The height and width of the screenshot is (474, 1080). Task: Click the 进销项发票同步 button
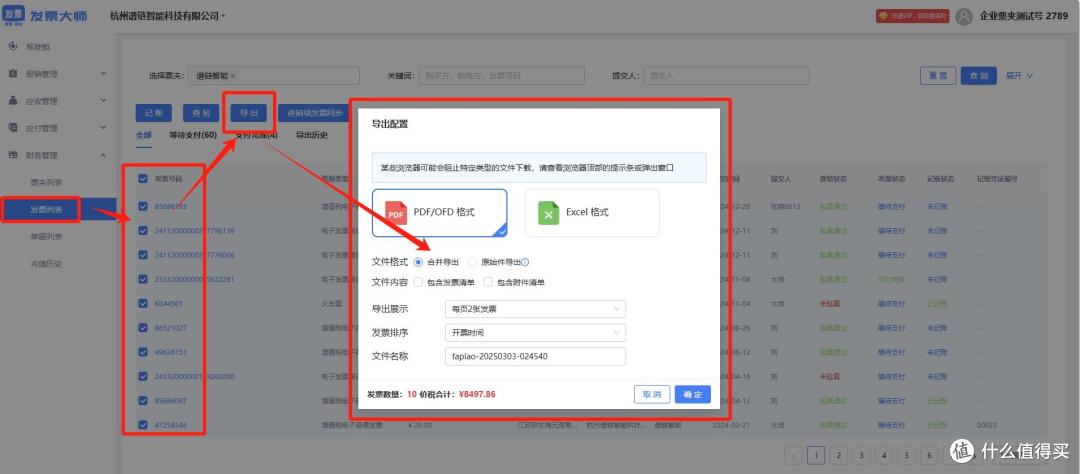coord(313,114)
